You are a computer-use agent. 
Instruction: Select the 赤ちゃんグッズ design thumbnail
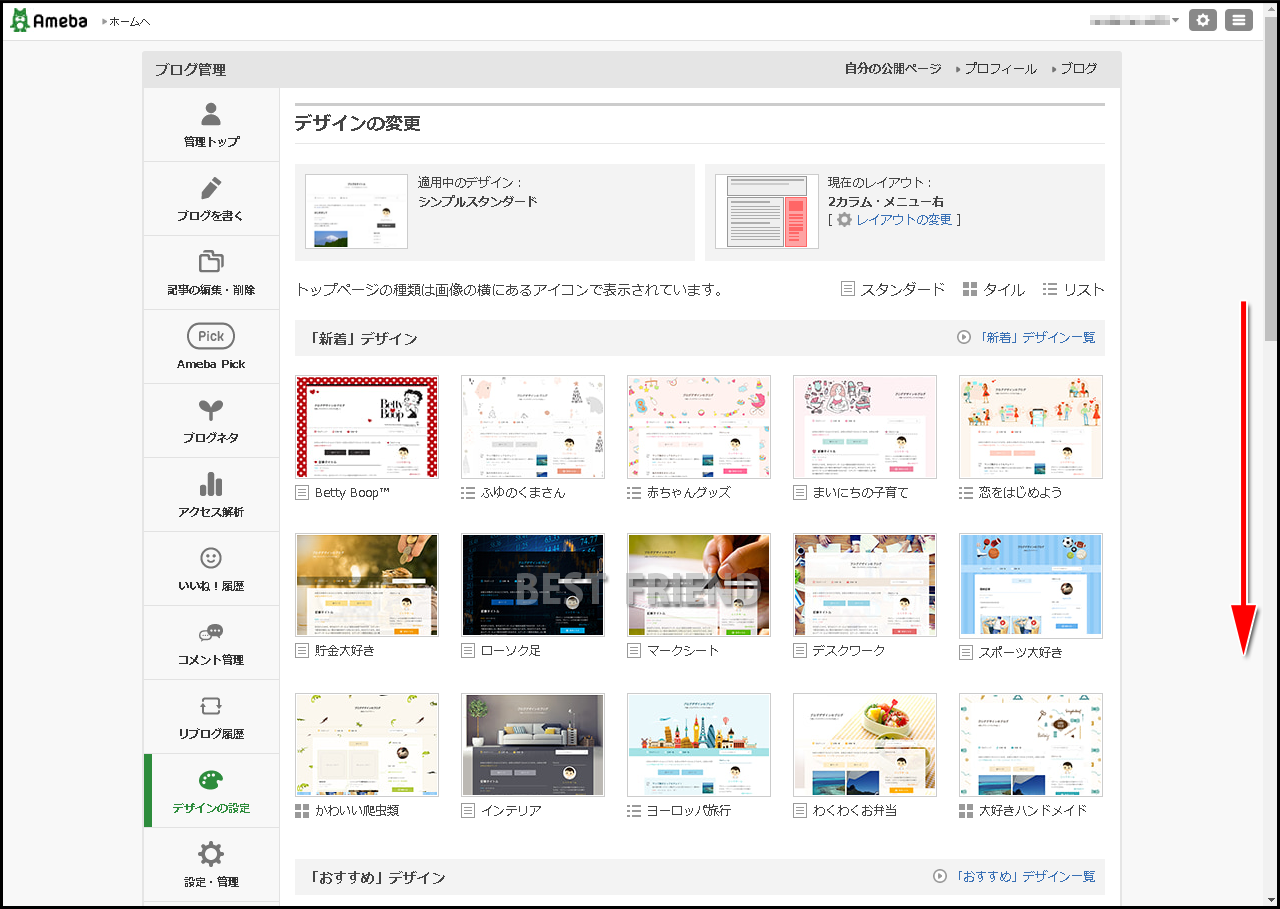click(x=699, y=427)
